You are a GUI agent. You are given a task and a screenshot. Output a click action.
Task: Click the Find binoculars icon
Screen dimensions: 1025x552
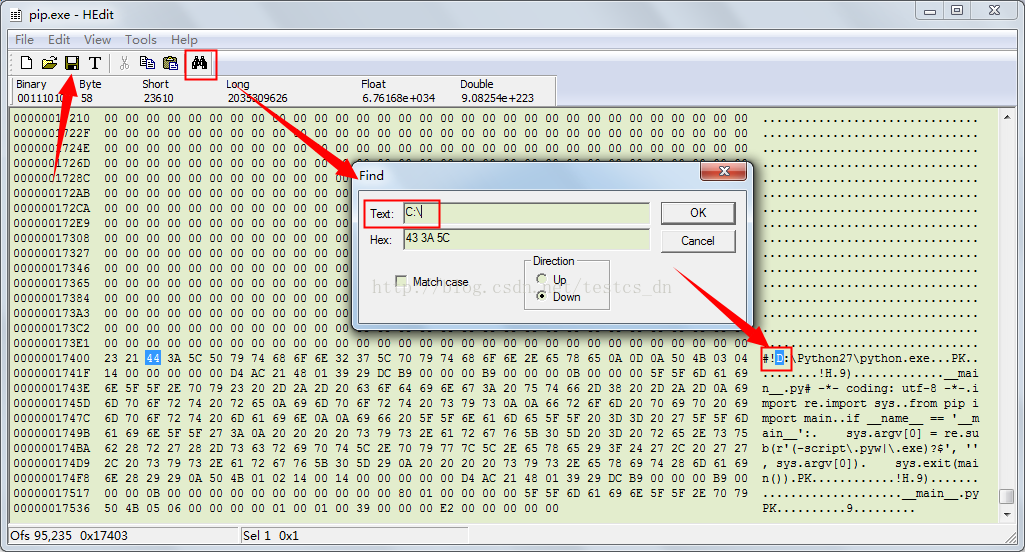pos(199,63)
